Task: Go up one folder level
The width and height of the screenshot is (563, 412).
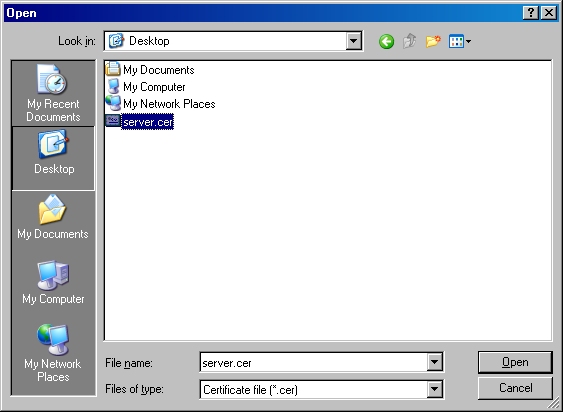Action: pos(409,41)
